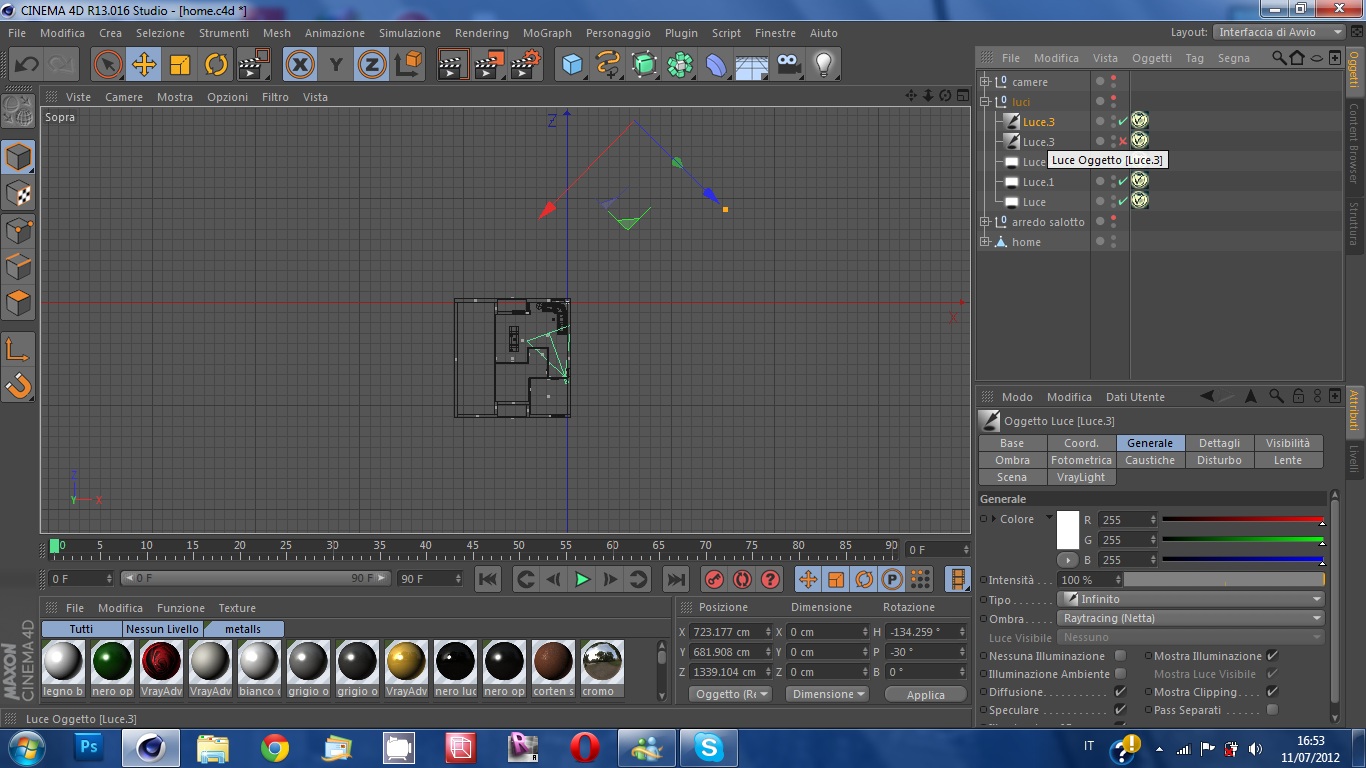The image size is (1366, 768).
Task: Add a cube primitive object
Action: [x=572, y=65]
